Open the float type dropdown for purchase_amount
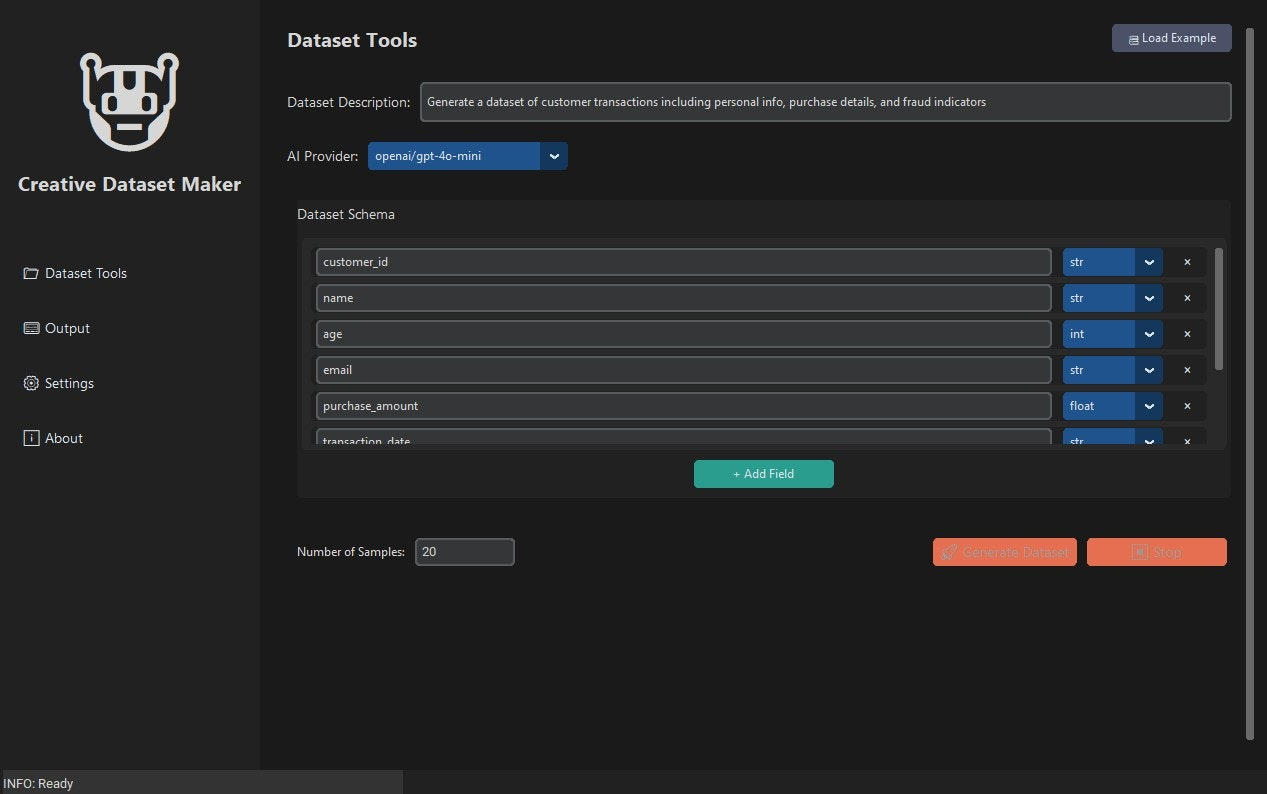The image size is (1267, 794). 1112,406
